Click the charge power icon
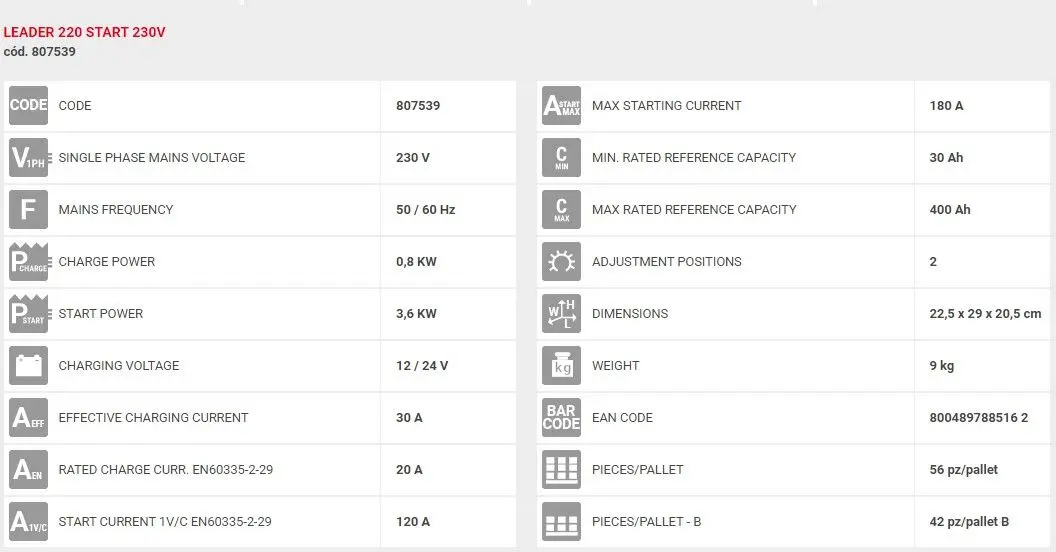 tap(28, 261)
